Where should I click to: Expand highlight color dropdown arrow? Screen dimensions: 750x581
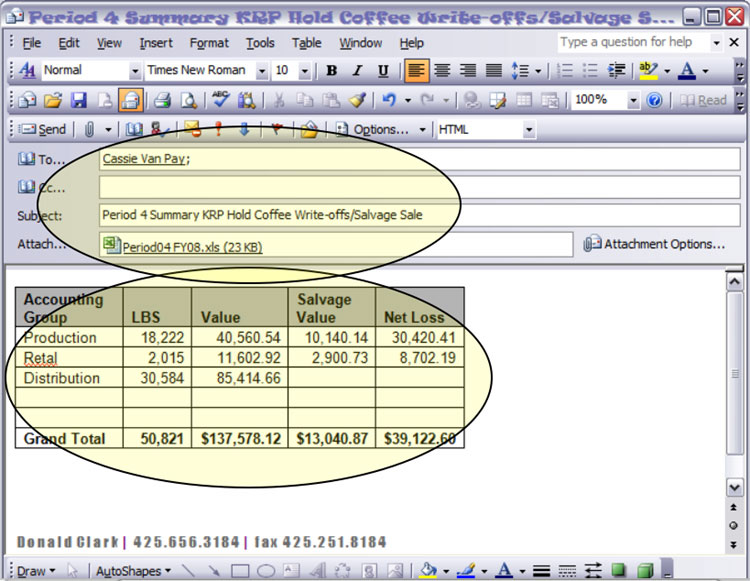667,71
